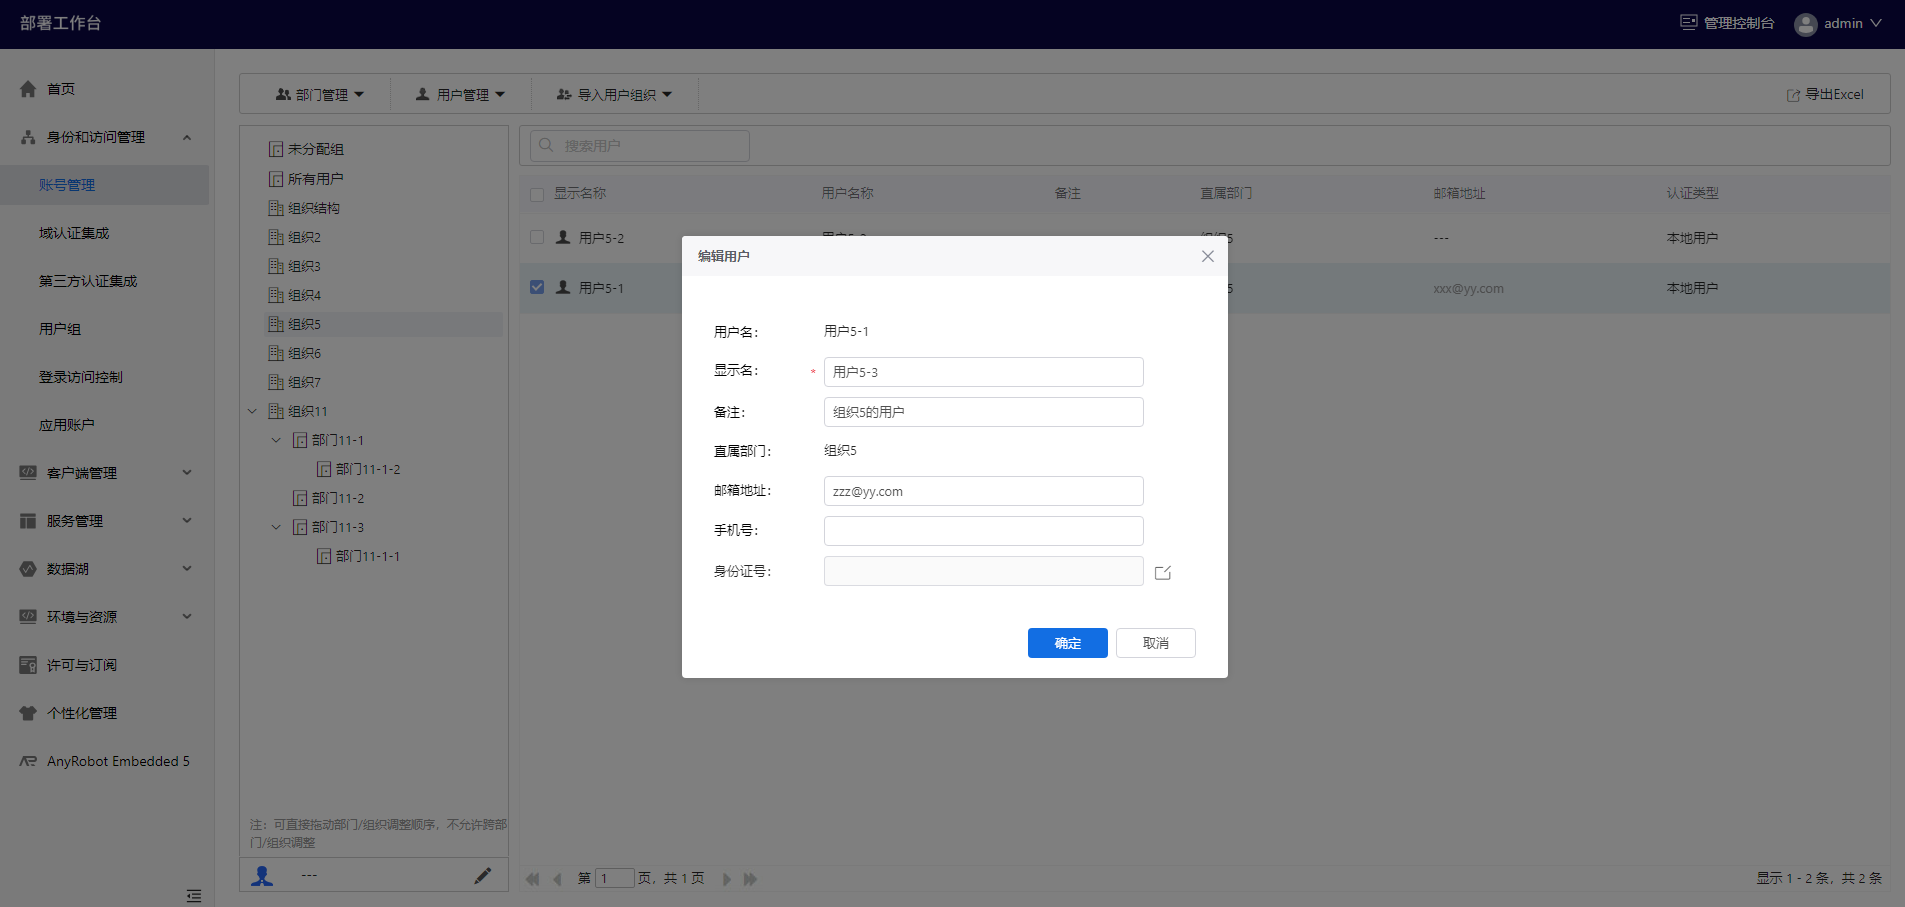The image size is (1905, 907).
Task: Click the 个性化管理 shirt icon
Action: (x=28, y=713)
